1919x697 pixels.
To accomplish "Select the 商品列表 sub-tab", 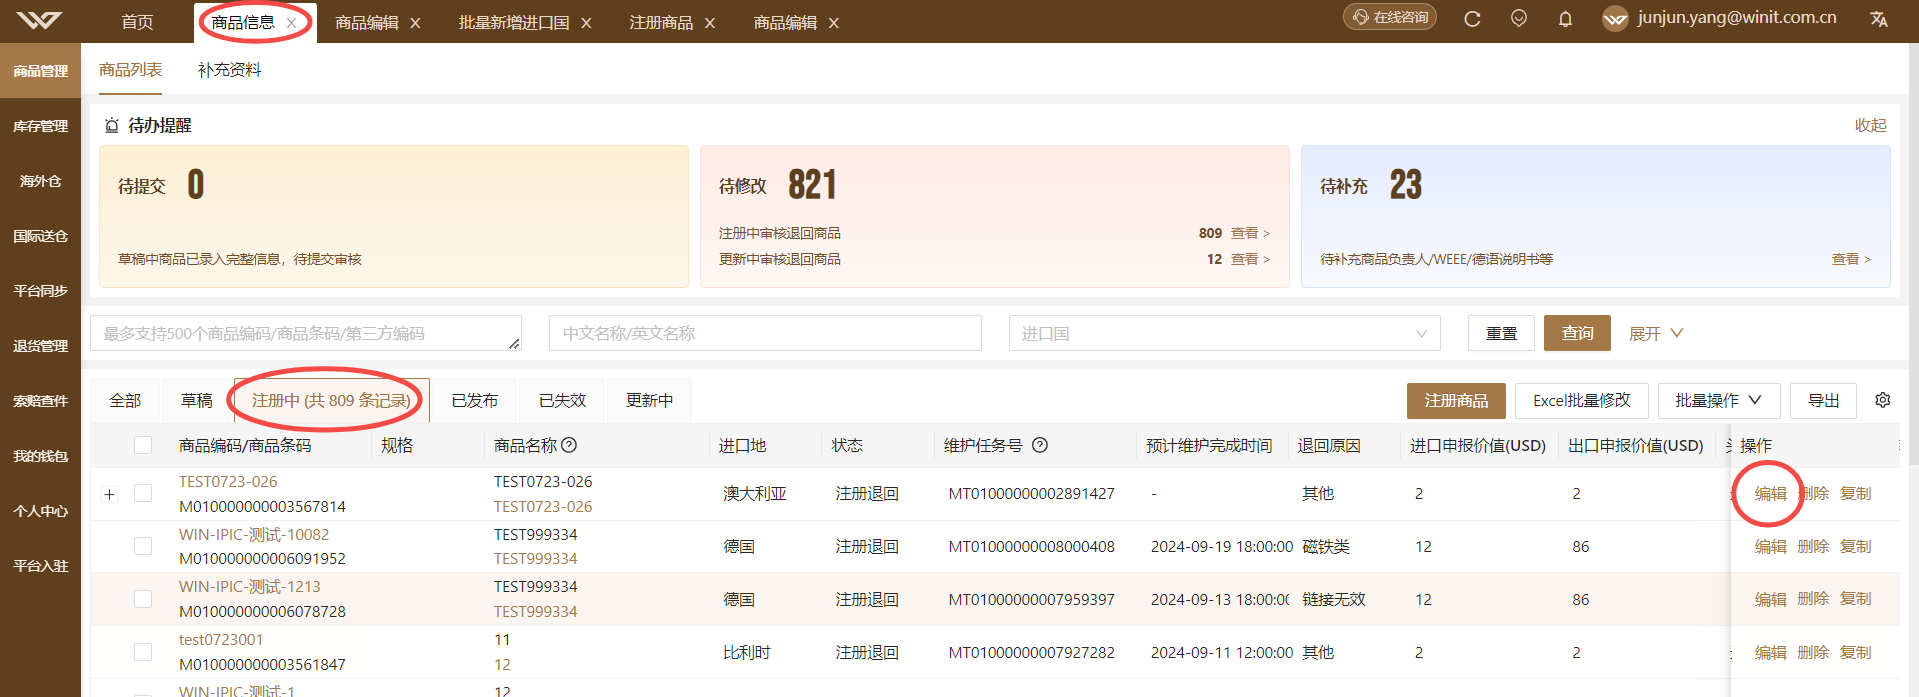I will [x=131, y=70].
